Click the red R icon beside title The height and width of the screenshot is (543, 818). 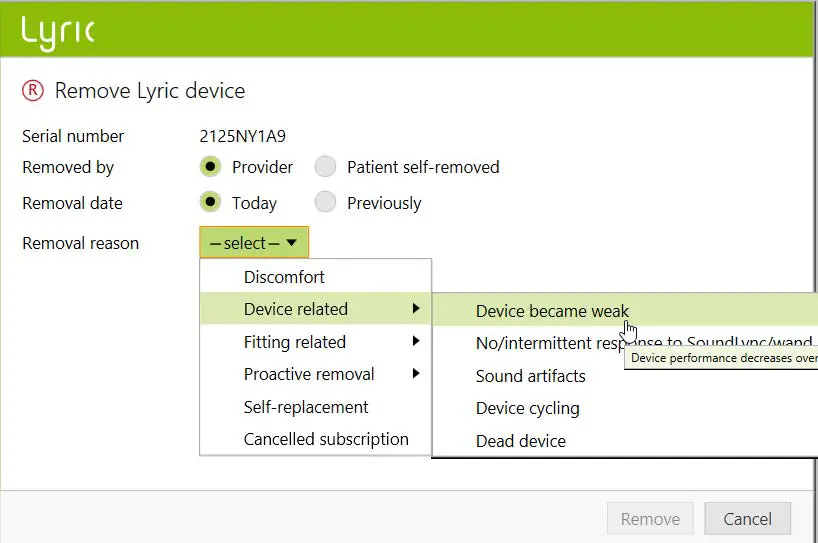[33, 90]
